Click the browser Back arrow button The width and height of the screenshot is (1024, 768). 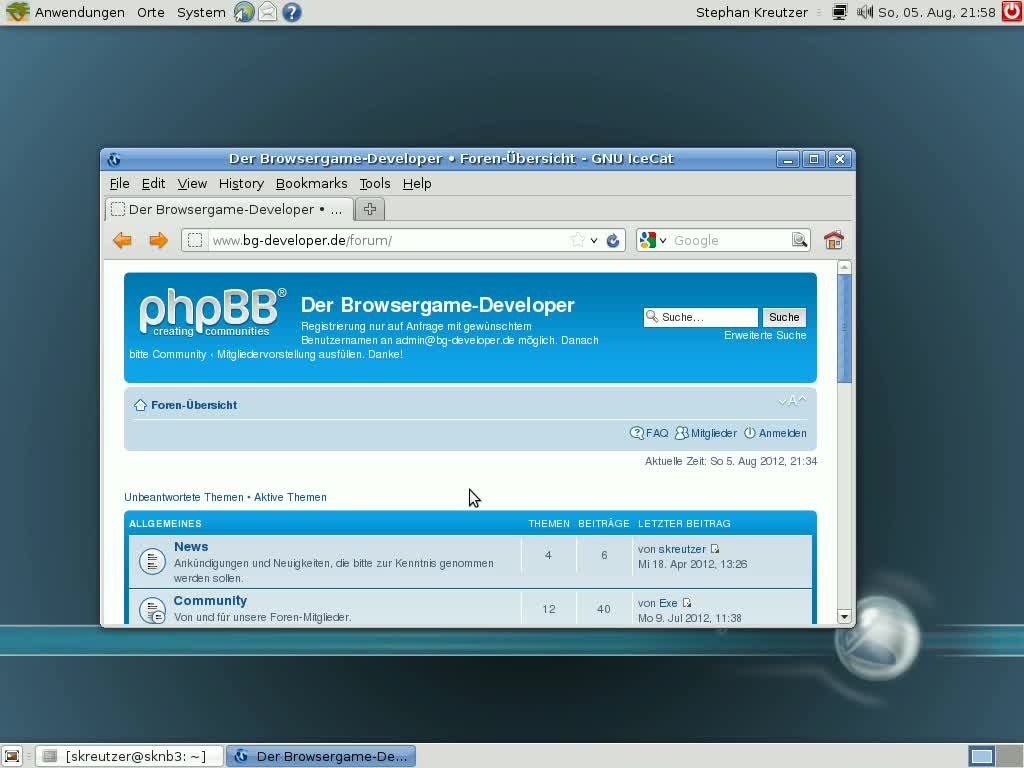[122, 240]
